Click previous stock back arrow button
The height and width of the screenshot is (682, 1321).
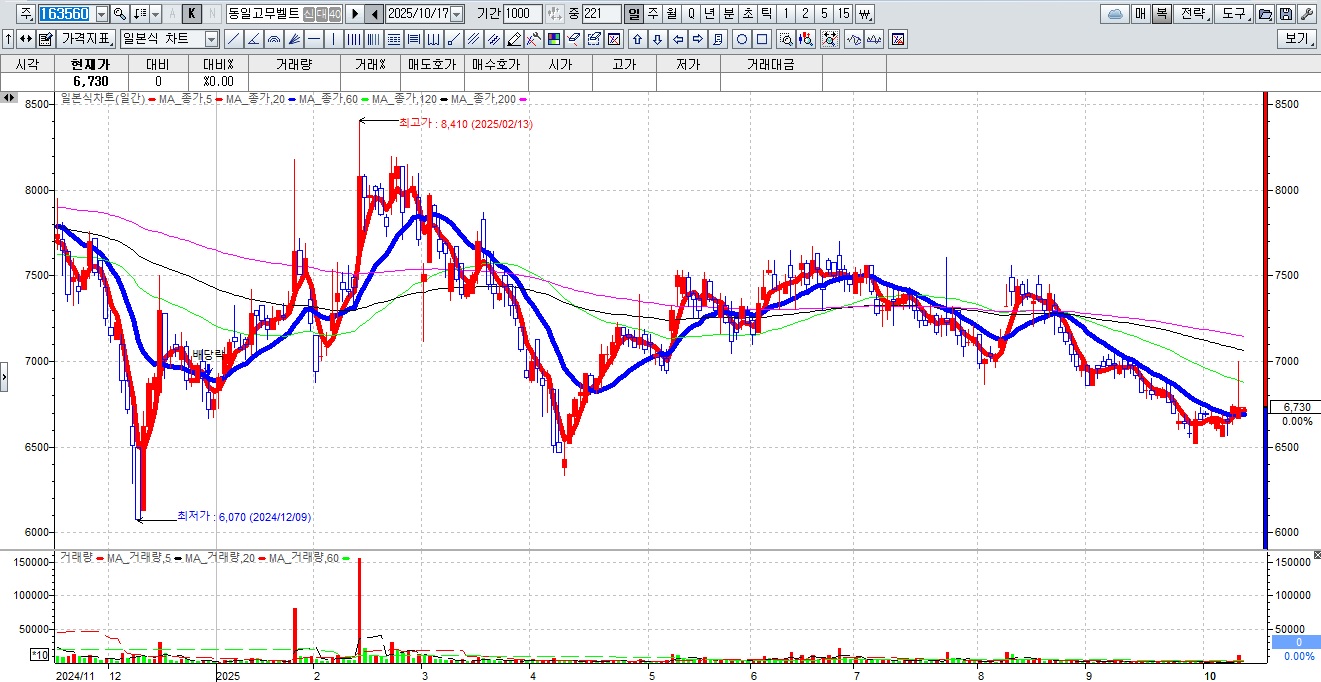(x=374, y=14)
